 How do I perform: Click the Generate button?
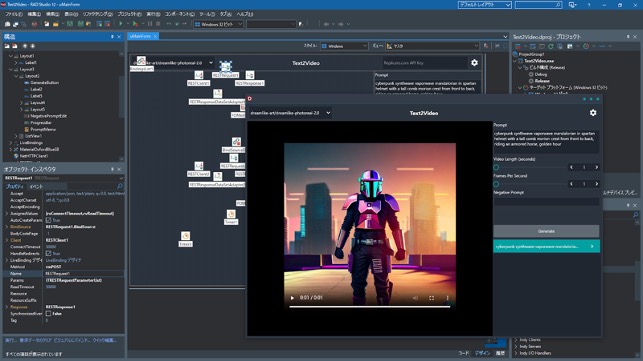click(x=546, y=231)
